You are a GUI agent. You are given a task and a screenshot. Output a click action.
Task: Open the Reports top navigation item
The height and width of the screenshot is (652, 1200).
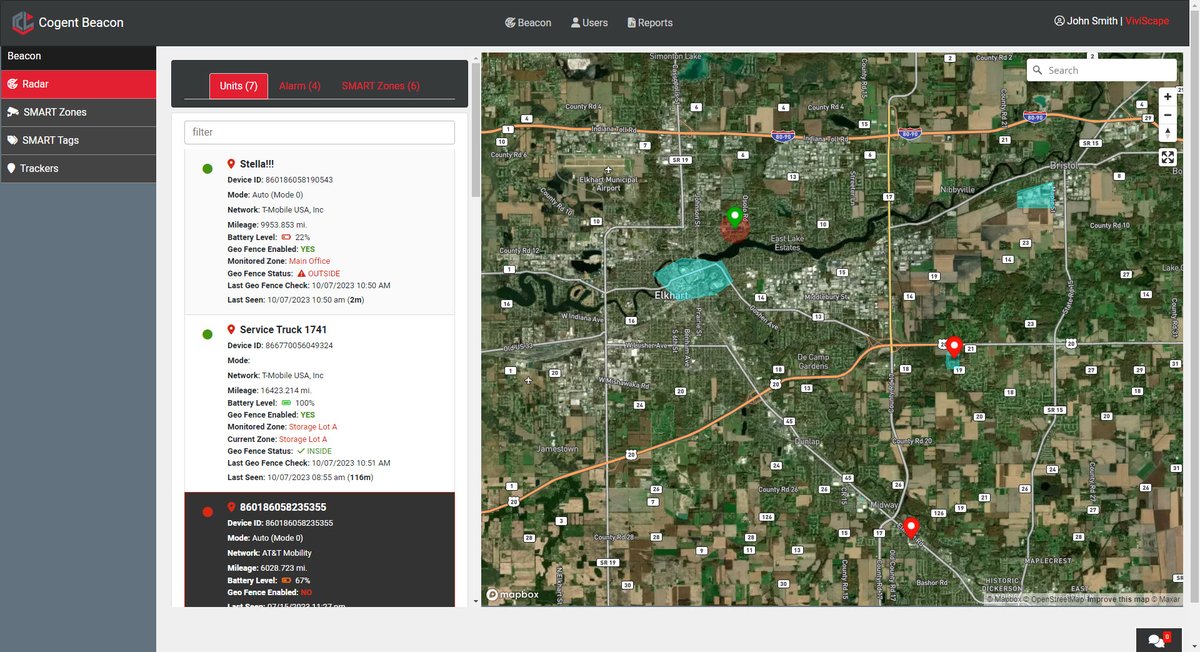(649, 22)
